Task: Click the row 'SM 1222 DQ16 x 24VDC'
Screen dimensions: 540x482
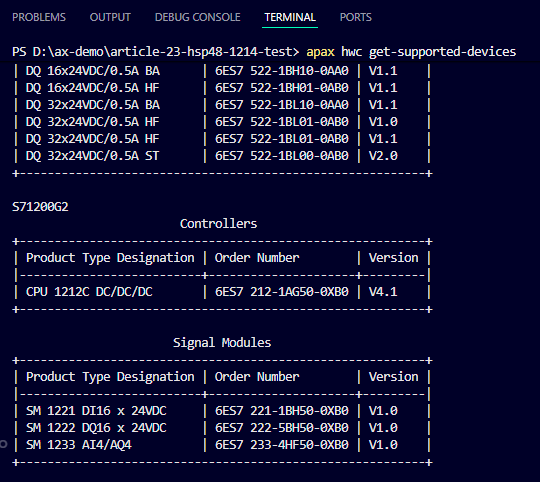Action: point(222,428)
